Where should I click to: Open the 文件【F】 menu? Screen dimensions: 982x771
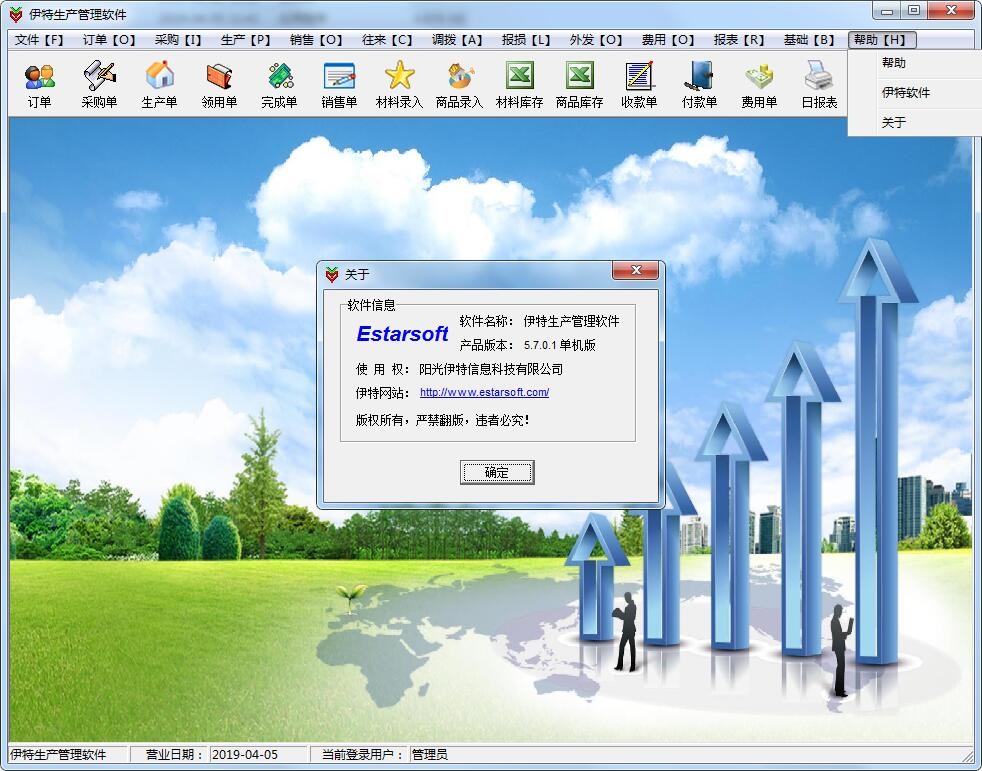pyautogui.click(x=38, y=40)
